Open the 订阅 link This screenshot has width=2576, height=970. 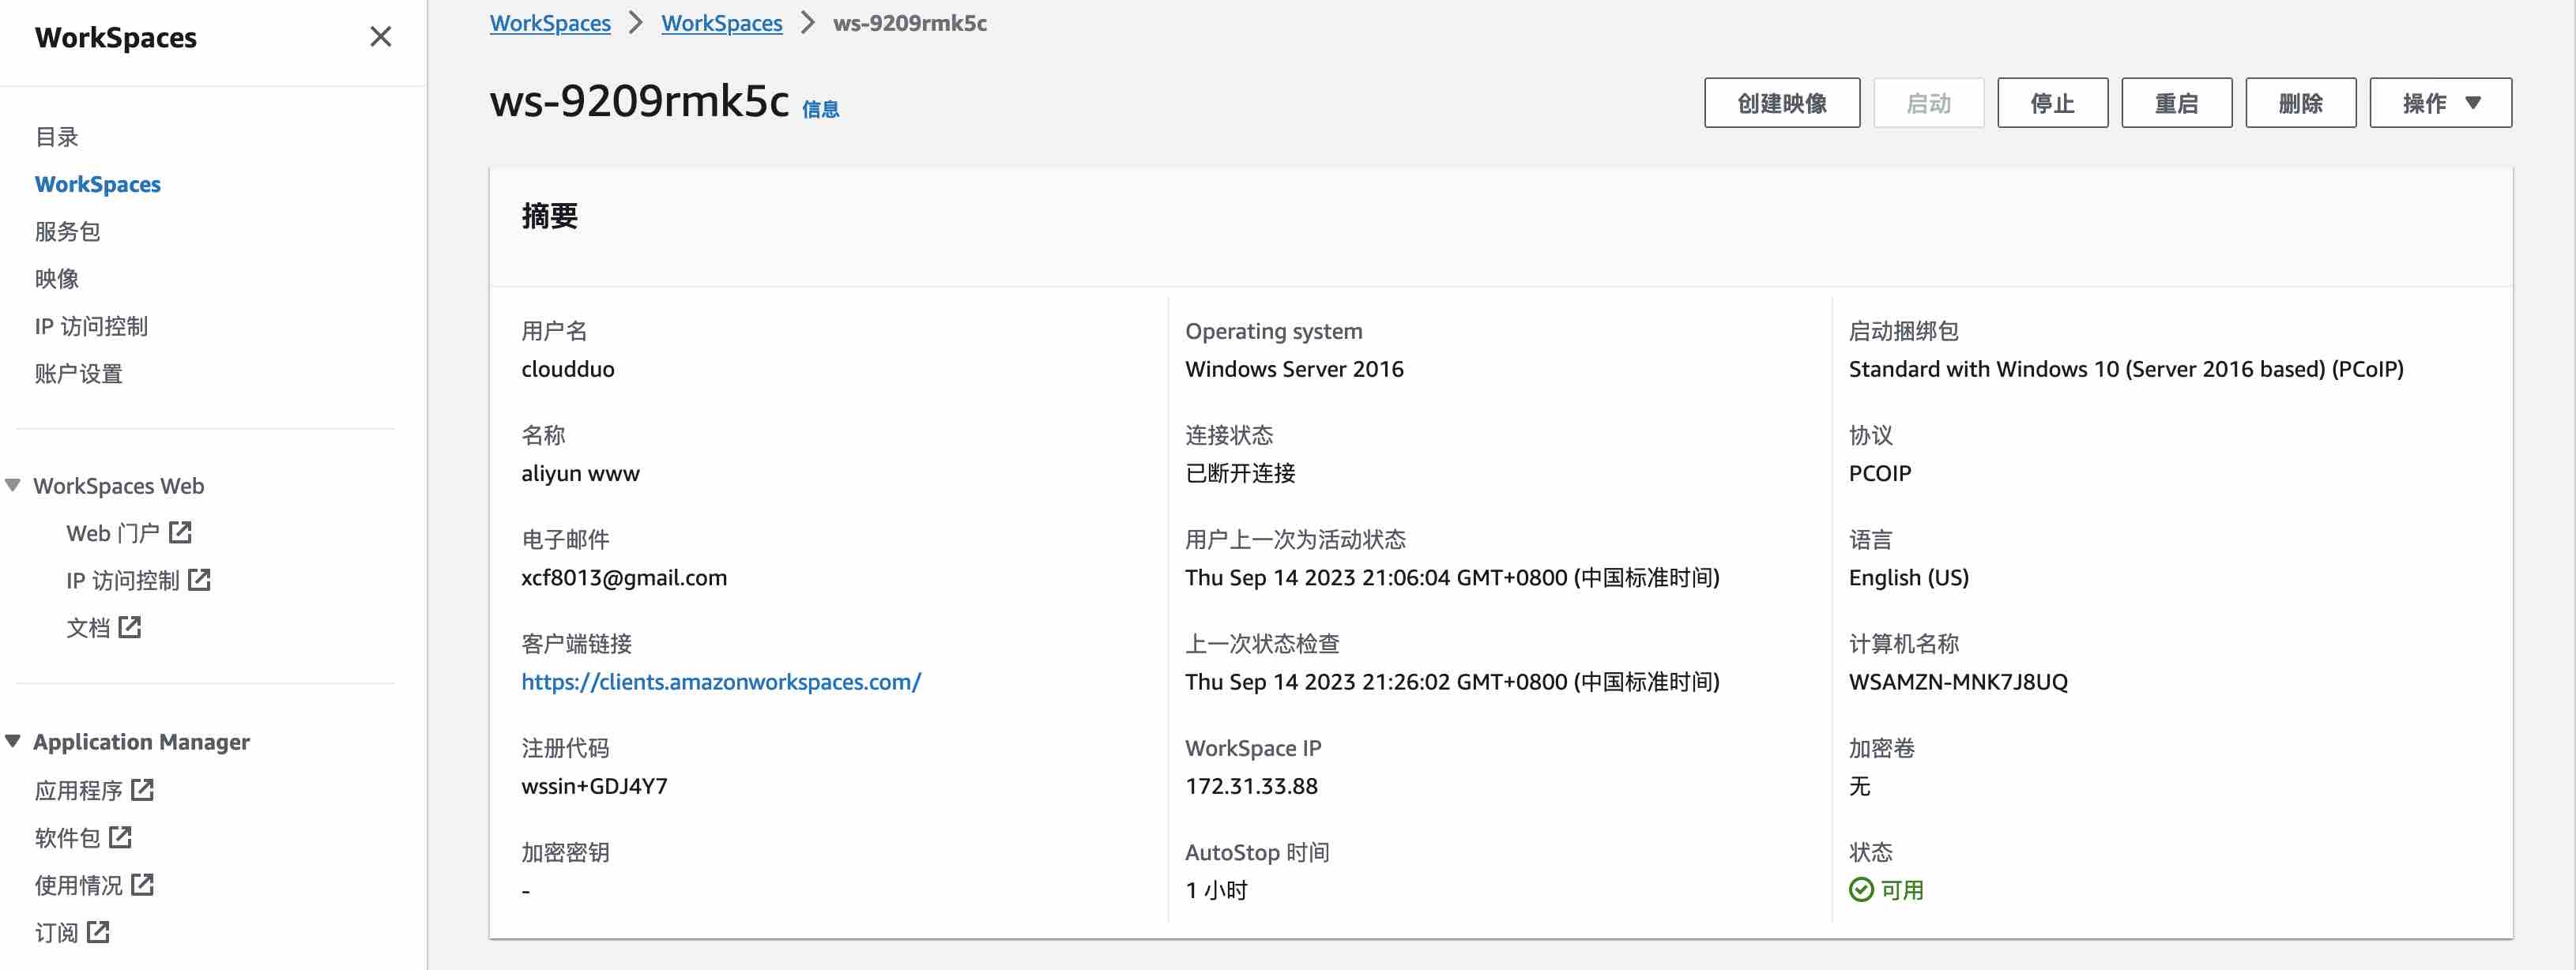tap(57, 932)
